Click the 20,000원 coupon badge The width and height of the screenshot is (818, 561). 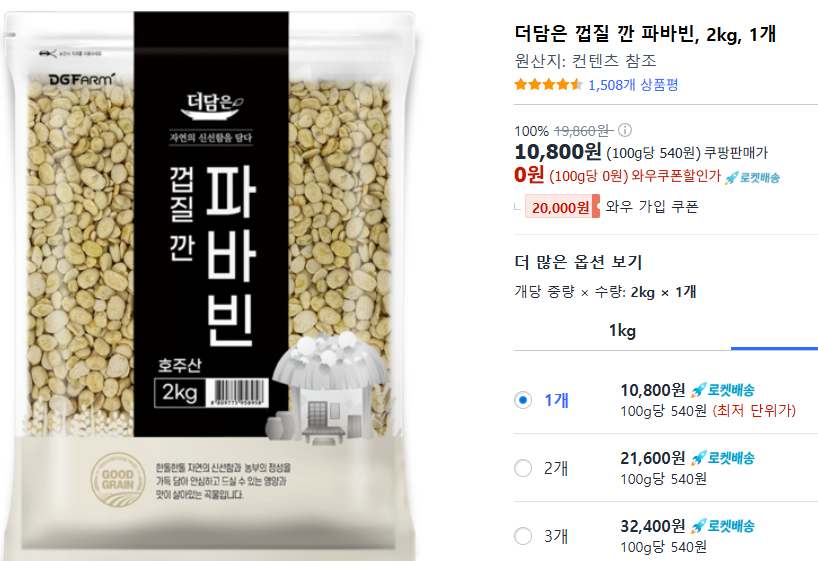click(x=562, y=207)
